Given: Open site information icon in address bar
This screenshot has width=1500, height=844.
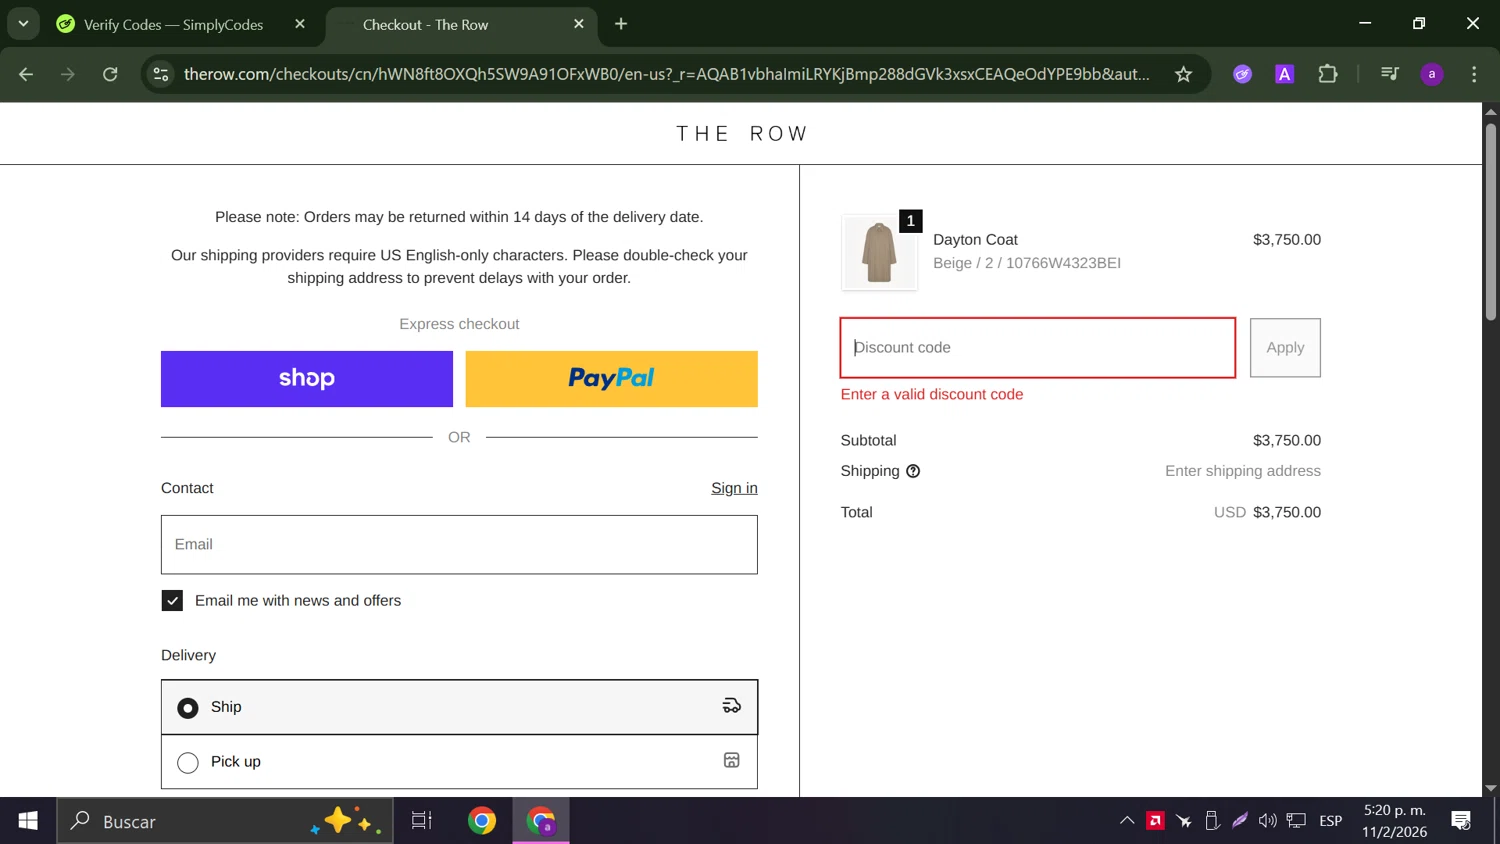Looking at the screenshot, I should click(160, 74).
